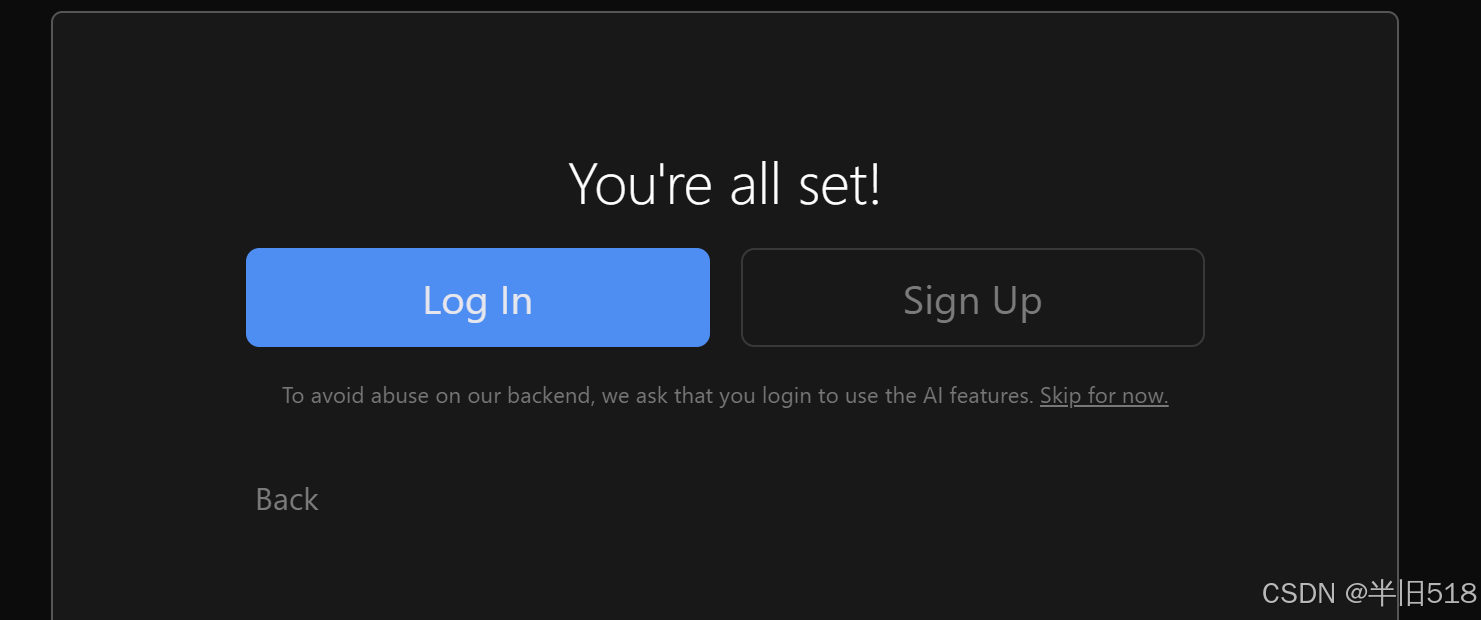Click the empty panel area below Back
Image resolution: width=1481 pixels, height=620 pixels.
[x=724, y=570]
